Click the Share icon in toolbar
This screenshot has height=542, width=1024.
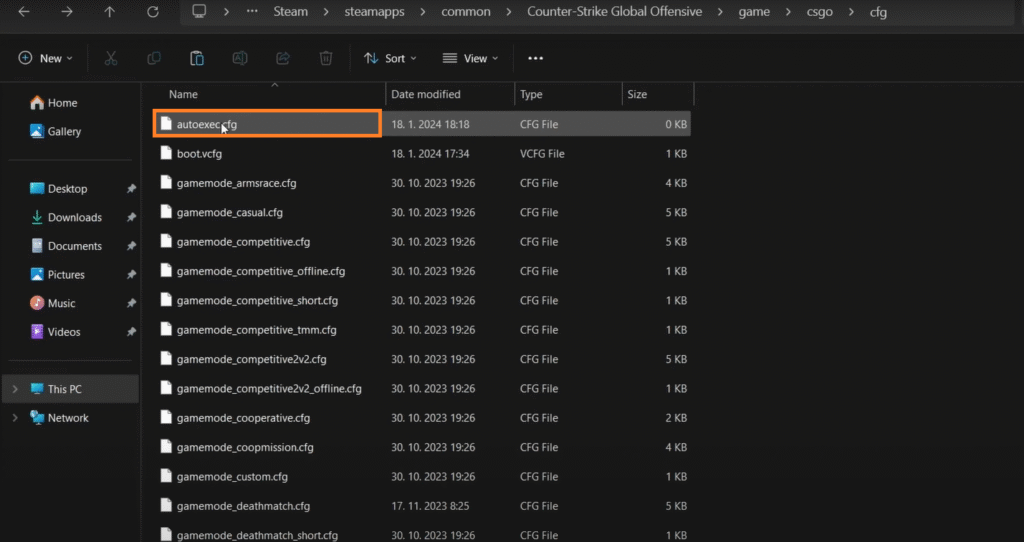click(x=283, y=58)
